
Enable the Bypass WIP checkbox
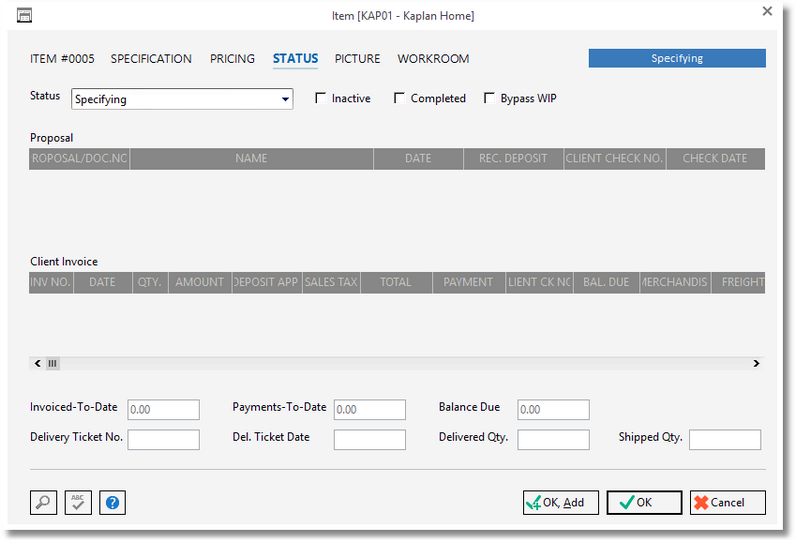tap(489, 98)
